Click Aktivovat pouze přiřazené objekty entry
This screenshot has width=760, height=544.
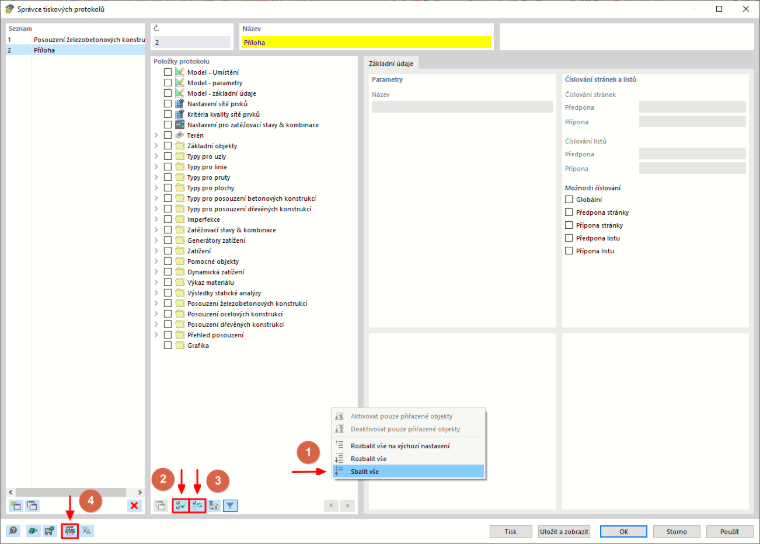click(409, 416)
